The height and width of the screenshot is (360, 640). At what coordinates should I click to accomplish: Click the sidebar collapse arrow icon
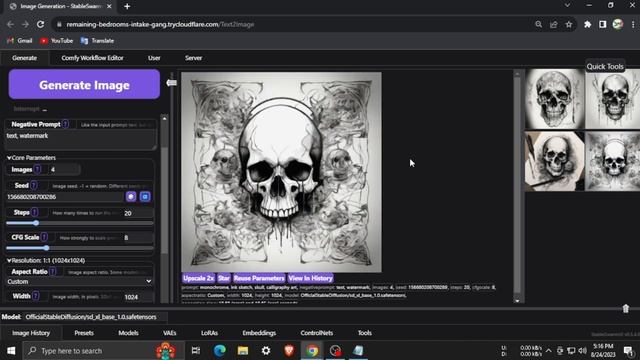tap(171, 83)
